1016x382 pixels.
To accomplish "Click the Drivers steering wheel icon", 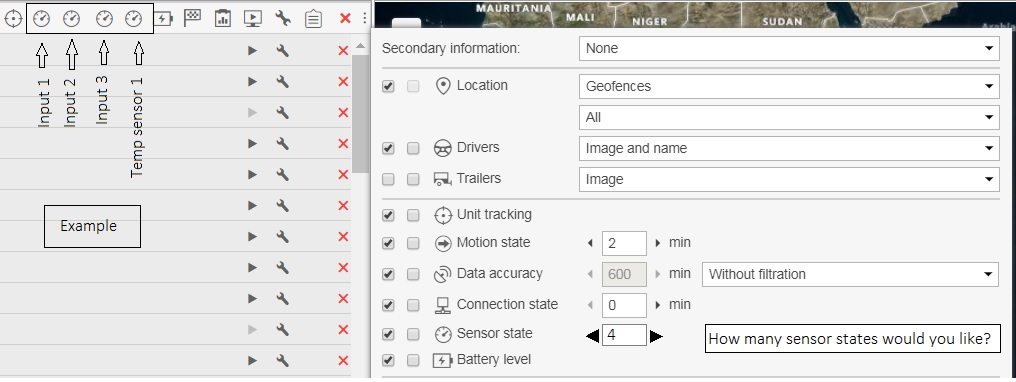I will (x=443, y=148).
